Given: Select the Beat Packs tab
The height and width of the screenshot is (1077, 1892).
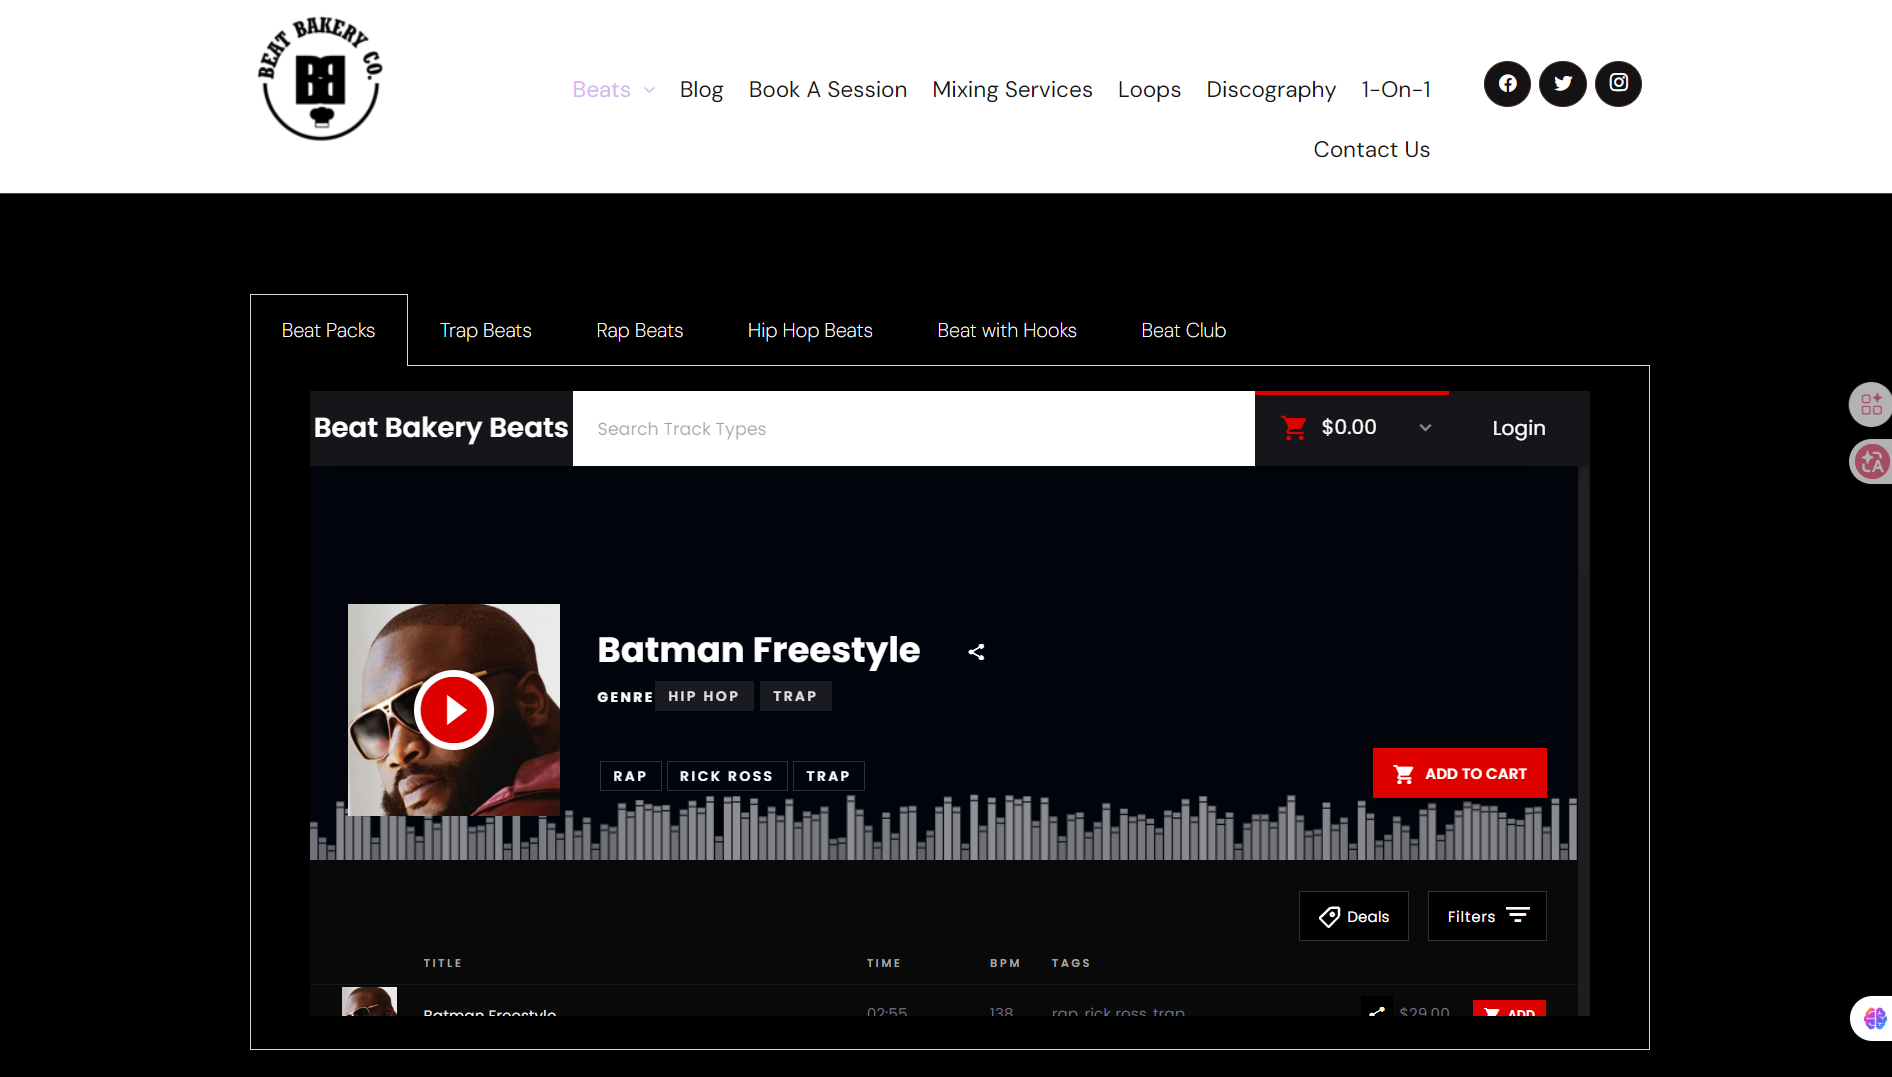Looking at the screenshot, I should pos(328,331).
